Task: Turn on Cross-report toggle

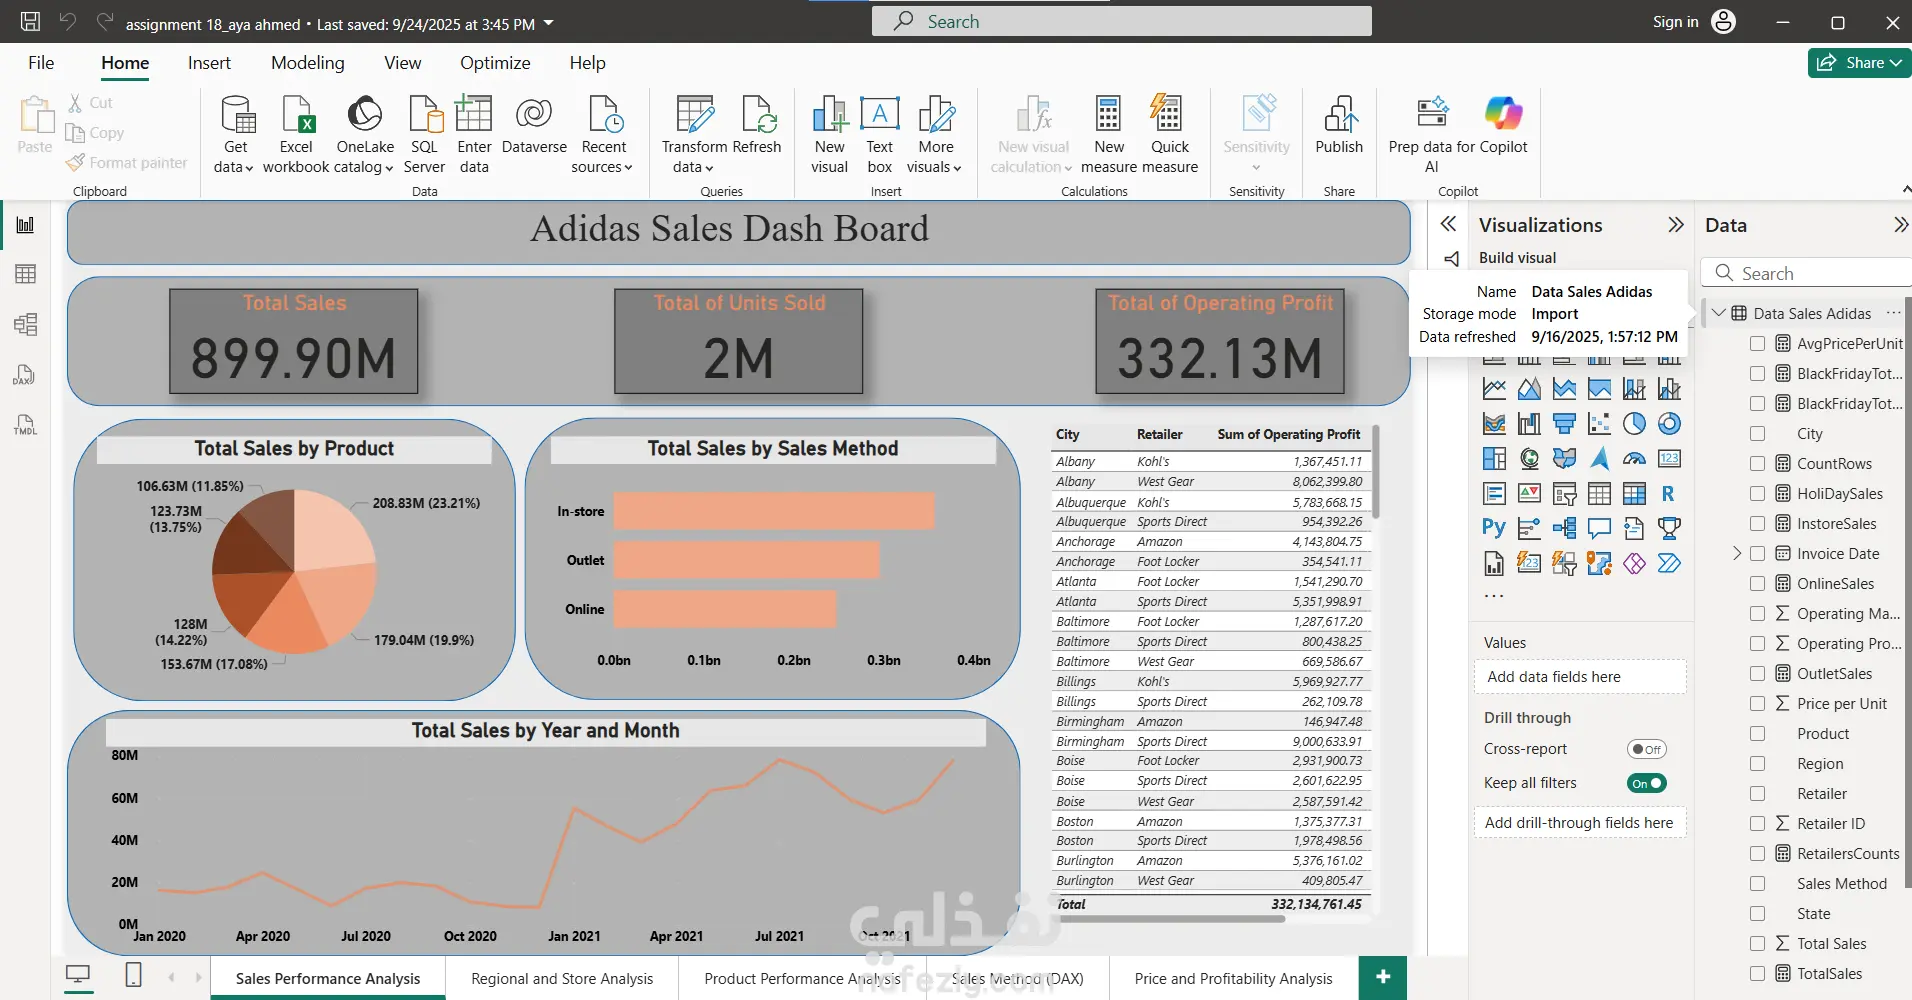Action: pyautogui.click(x=1646, y=749)
